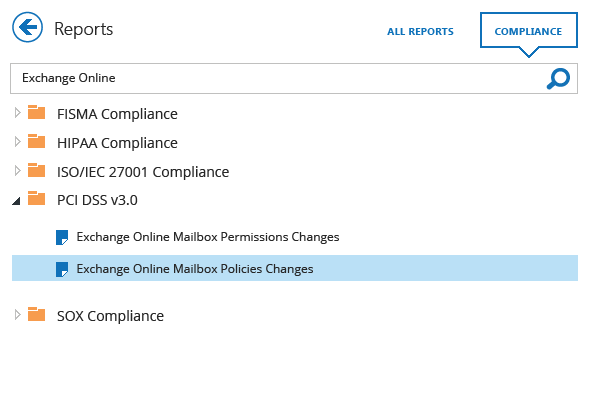Click the Mailbox Permissions Changes report icon
591x395 pixels.
(62, 237)
